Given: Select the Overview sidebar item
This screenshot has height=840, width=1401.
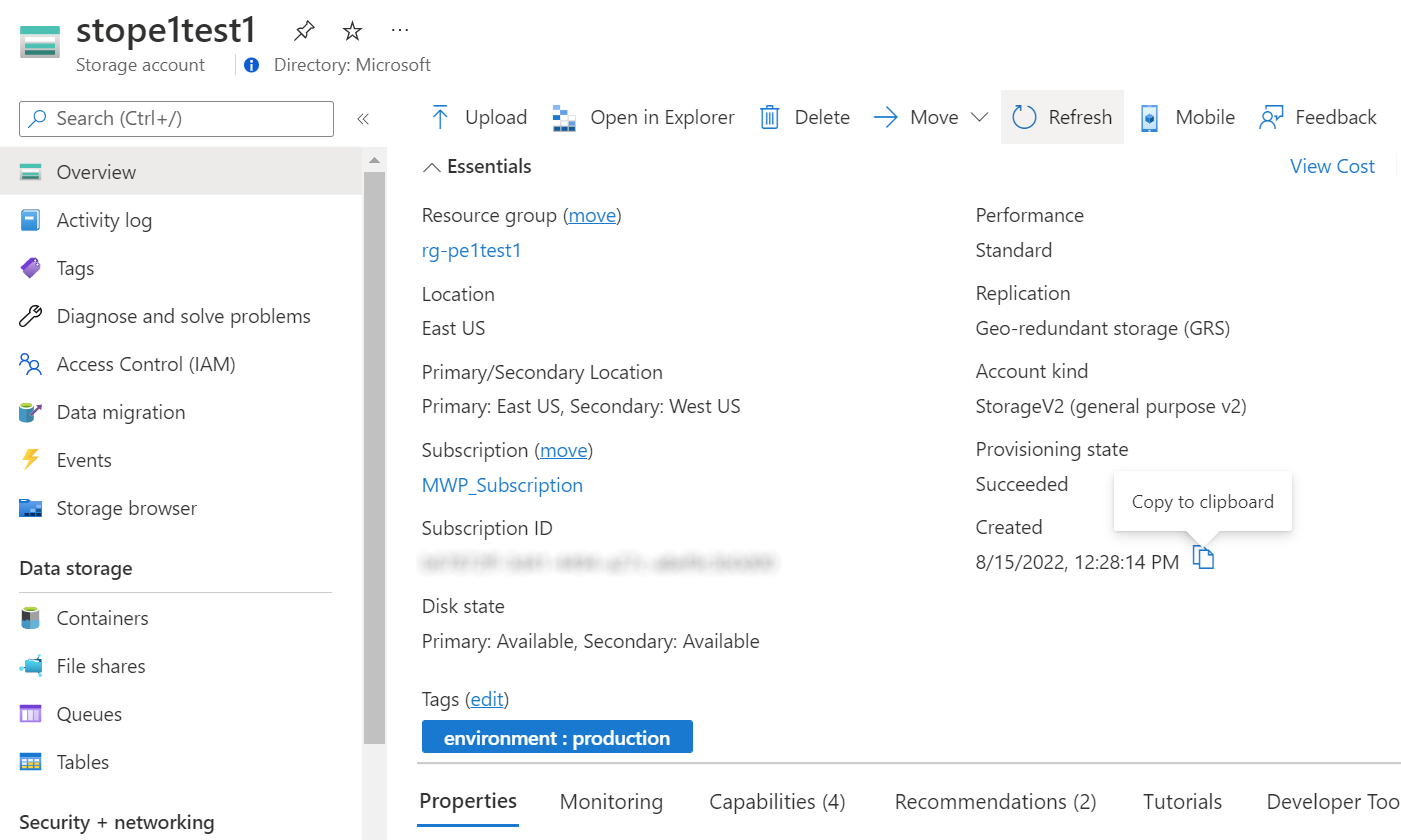Looking at the screenshot, I should pos(181,172).
